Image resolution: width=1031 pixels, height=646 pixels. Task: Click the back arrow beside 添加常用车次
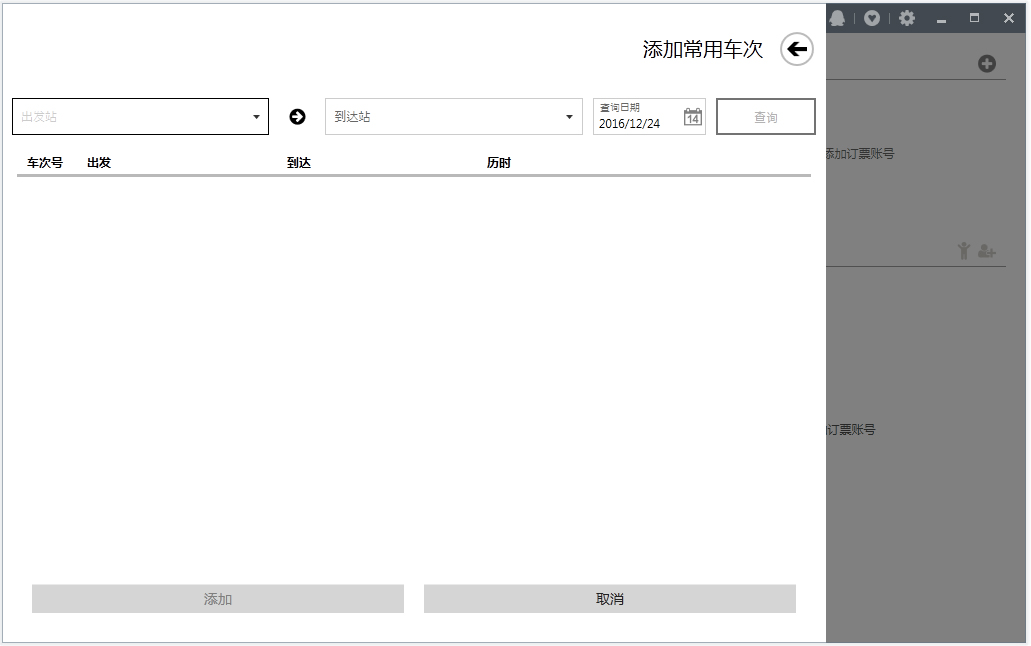click(x=797, y=49)
